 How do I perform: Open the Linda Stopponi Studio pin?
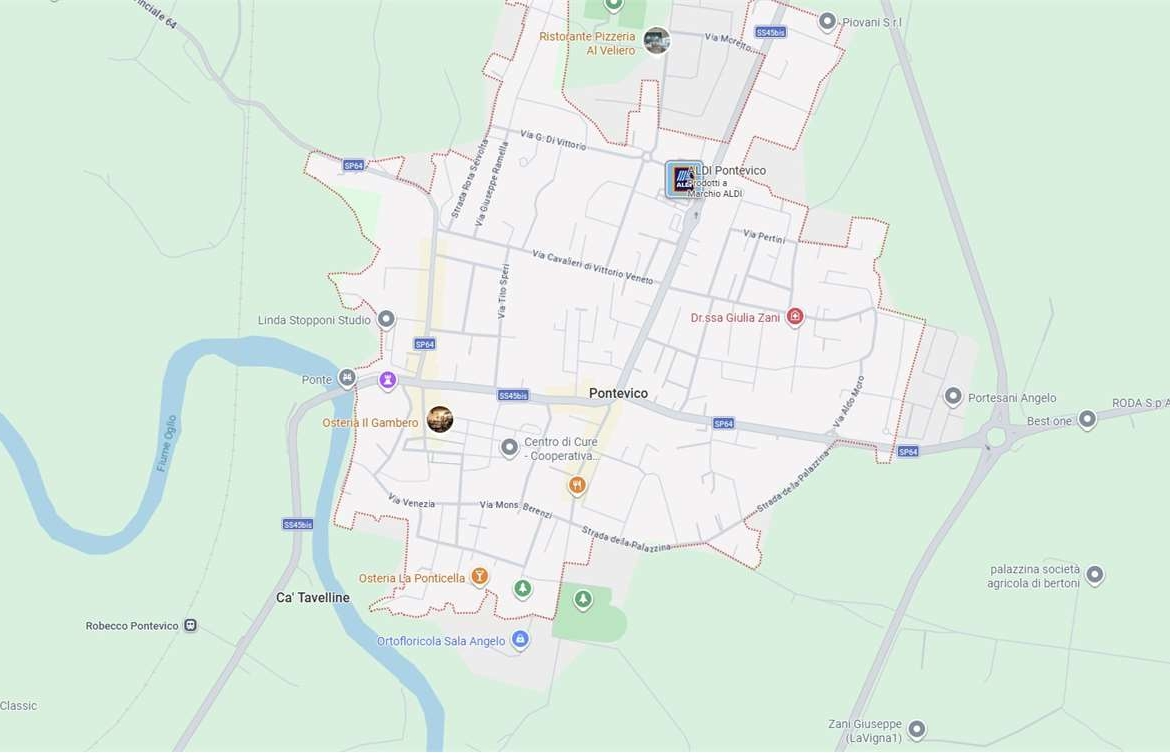click(386, 319)
